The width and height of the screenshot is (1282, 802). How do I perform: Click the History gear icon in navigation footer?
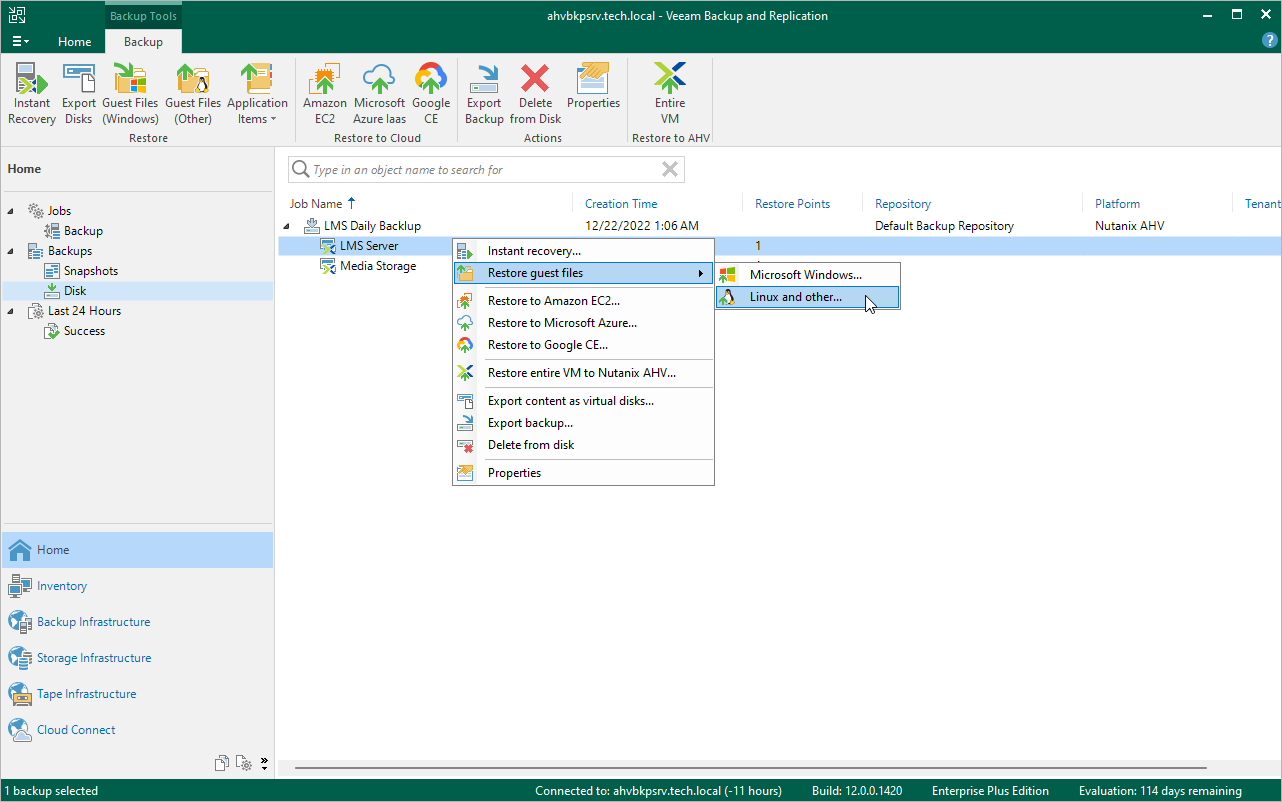(244, 764)
